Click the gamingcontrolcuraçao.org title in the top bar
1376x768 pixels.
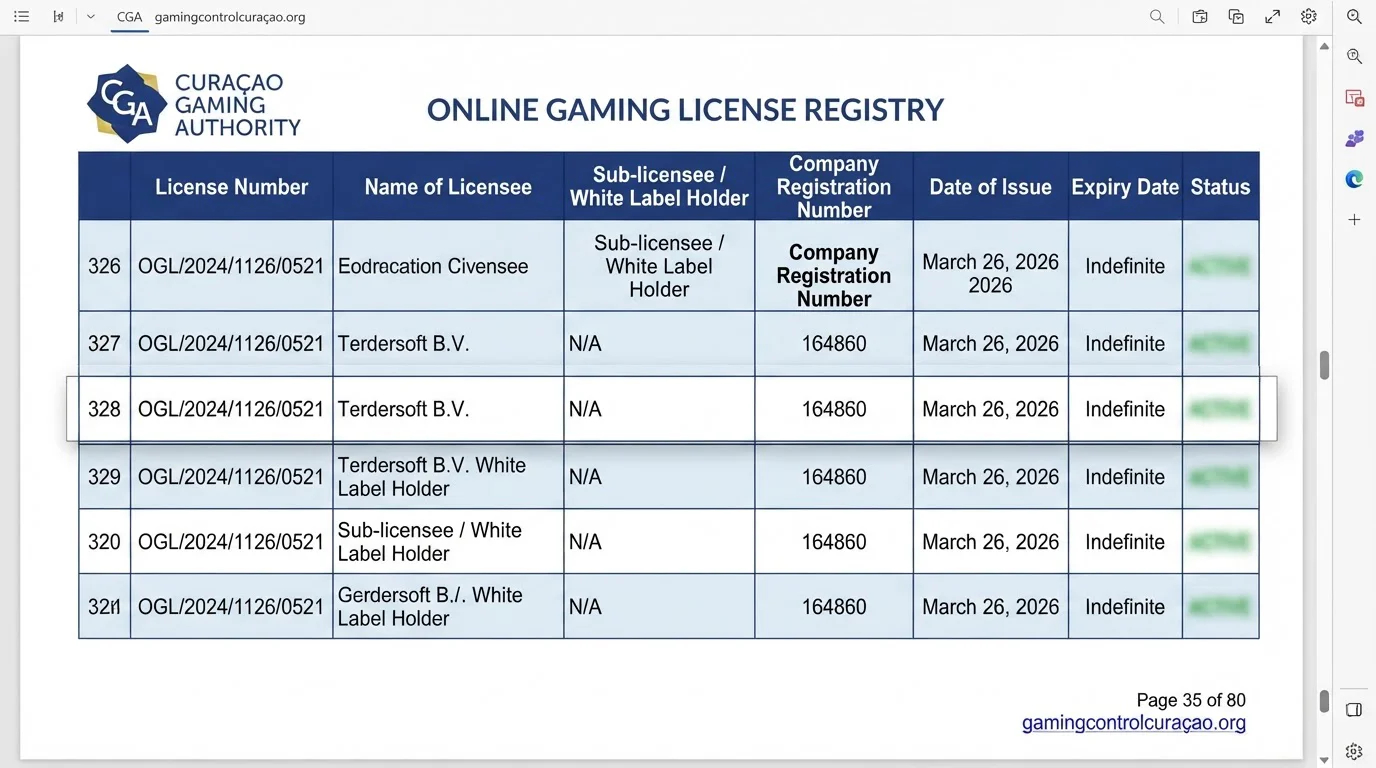coord(230,17)
